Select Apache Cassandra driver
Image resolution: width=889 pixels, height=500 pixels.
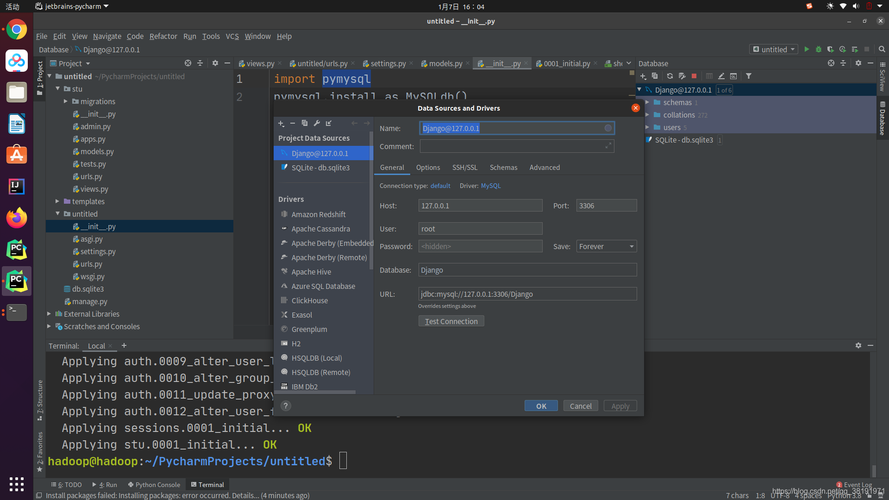tap(320, 229)
